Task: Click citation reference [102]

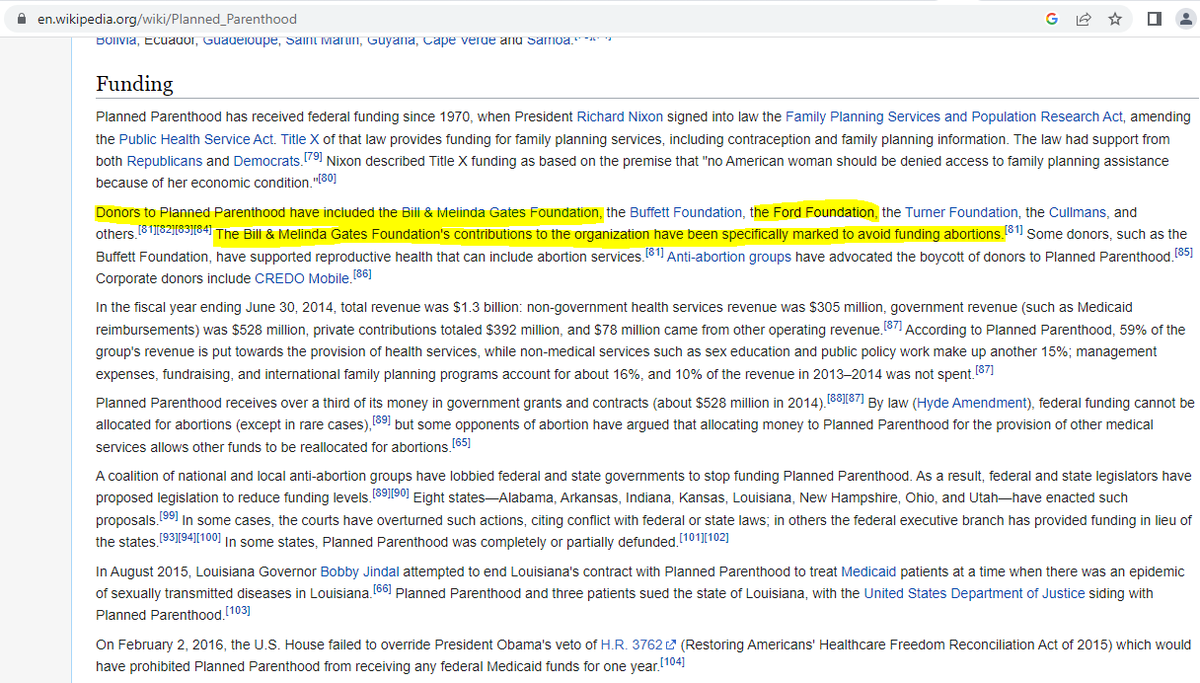Action: [x=716, y=537]
